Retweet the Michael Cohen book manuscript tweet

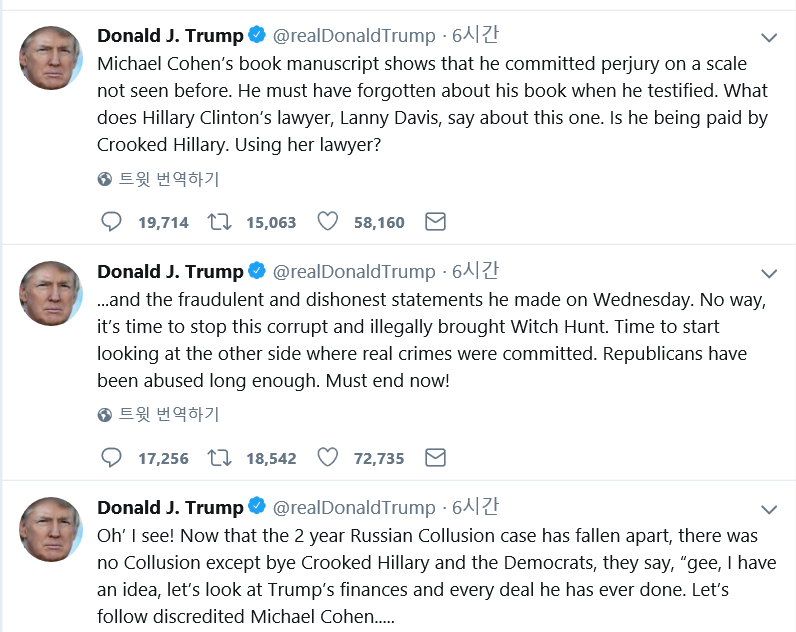(218, 222)
